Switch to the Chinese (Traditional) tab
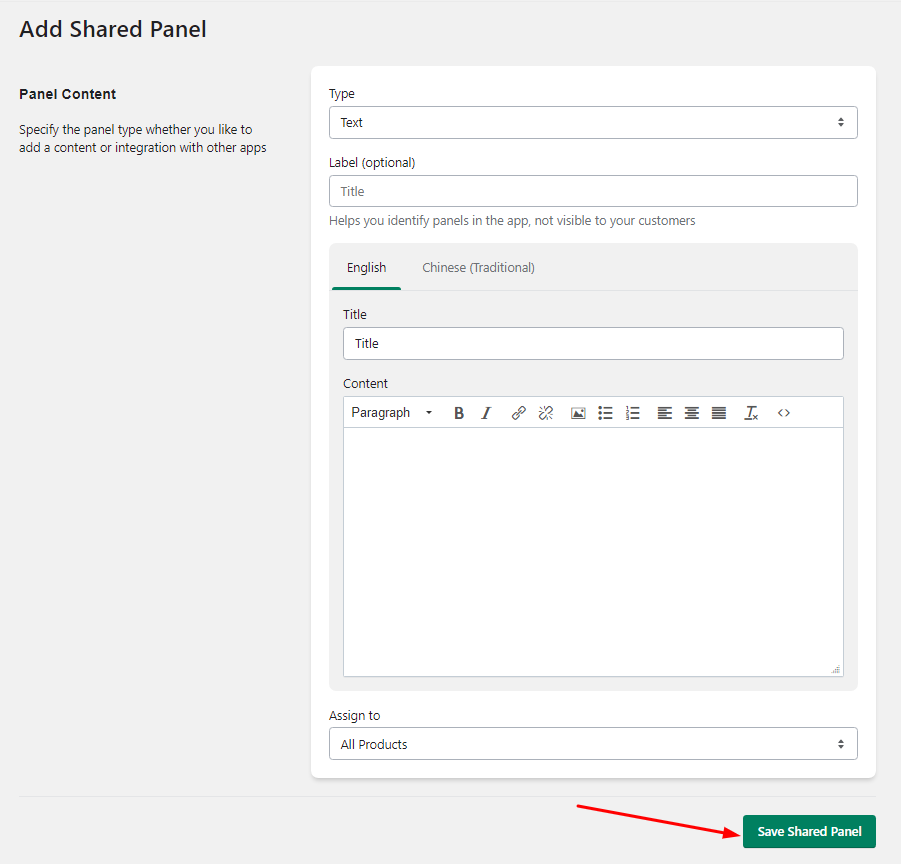Screen dimensions: 901x864 coord(478,268)
